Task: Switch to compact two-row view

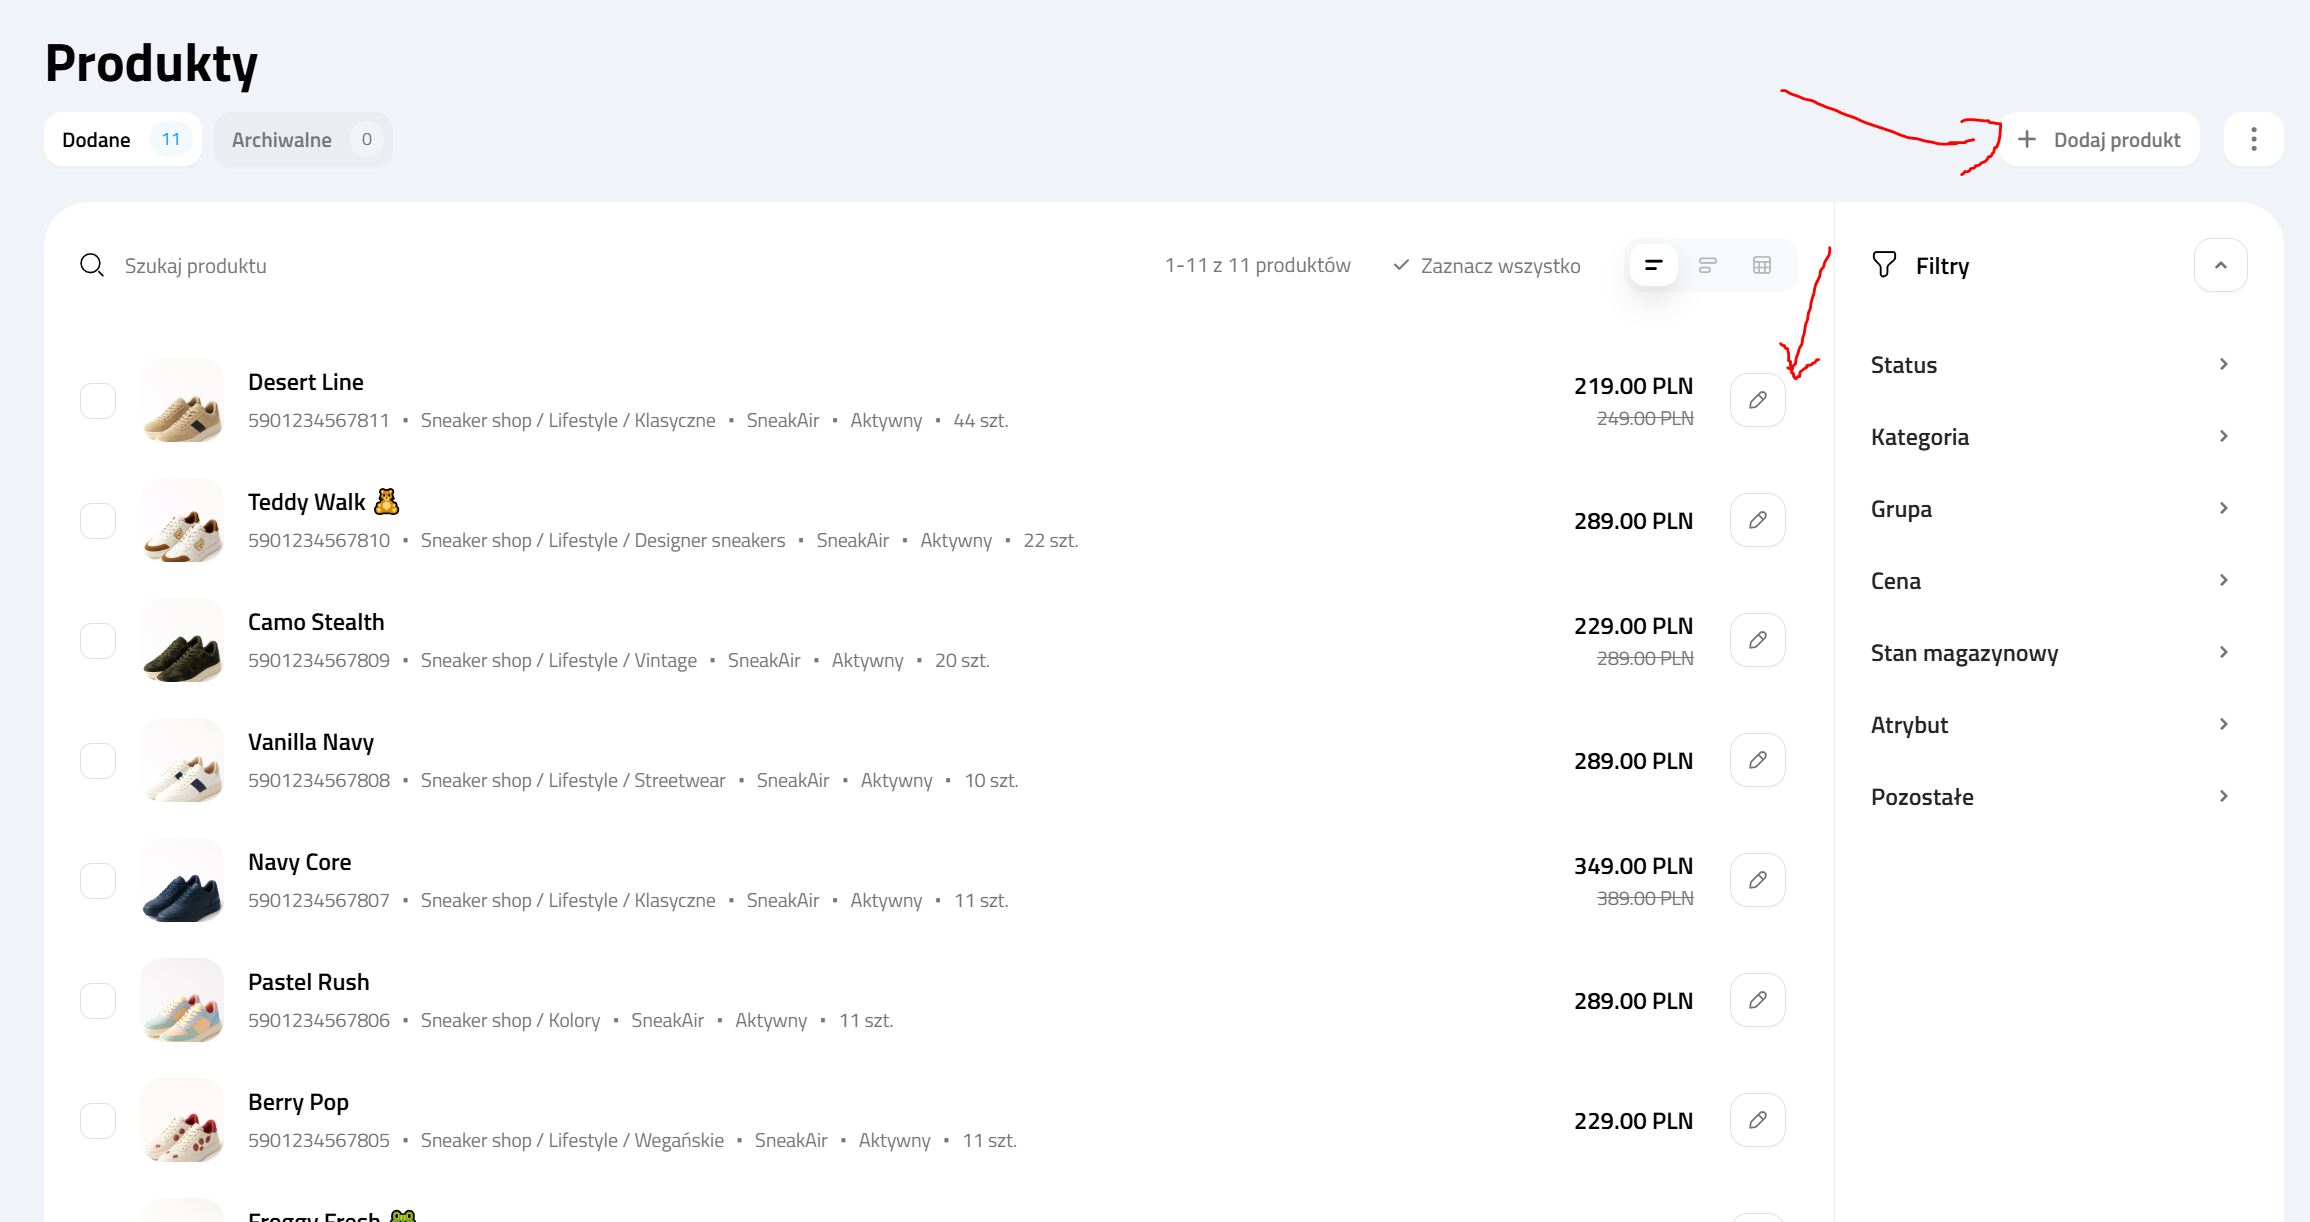Action: coord(1709,265)
